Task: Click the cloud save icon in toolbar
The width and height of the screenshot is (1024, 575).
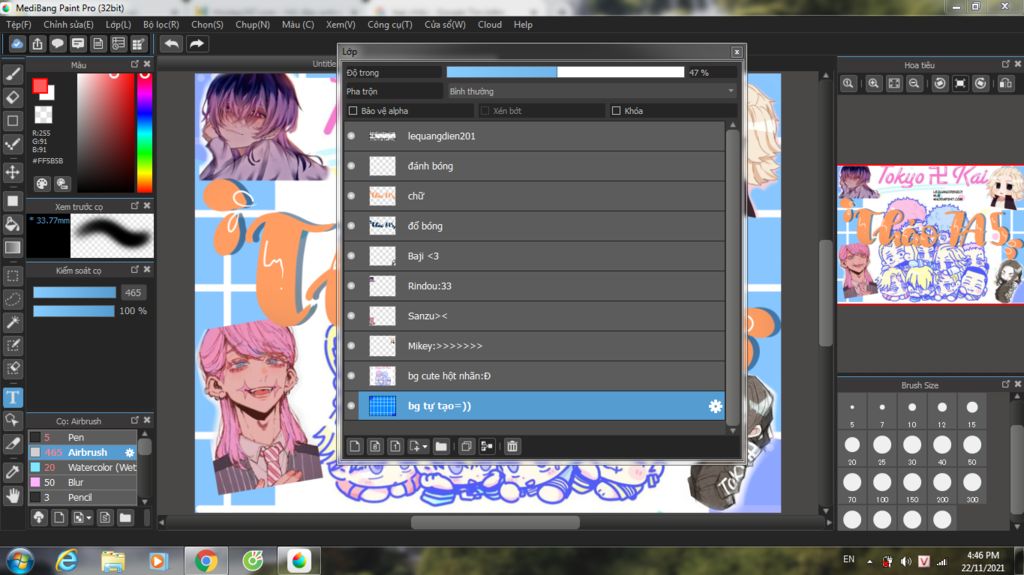Action: (17, 44)
